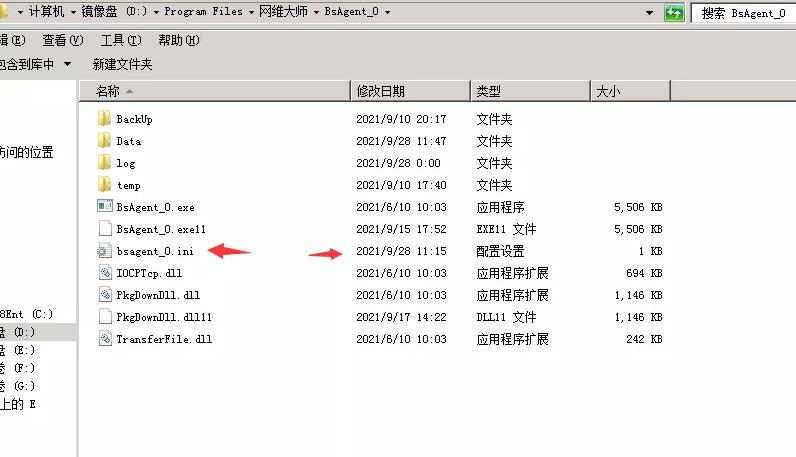Select the log folder icon
The height and width of the screenshot is (457, 796).
[104, 162]
